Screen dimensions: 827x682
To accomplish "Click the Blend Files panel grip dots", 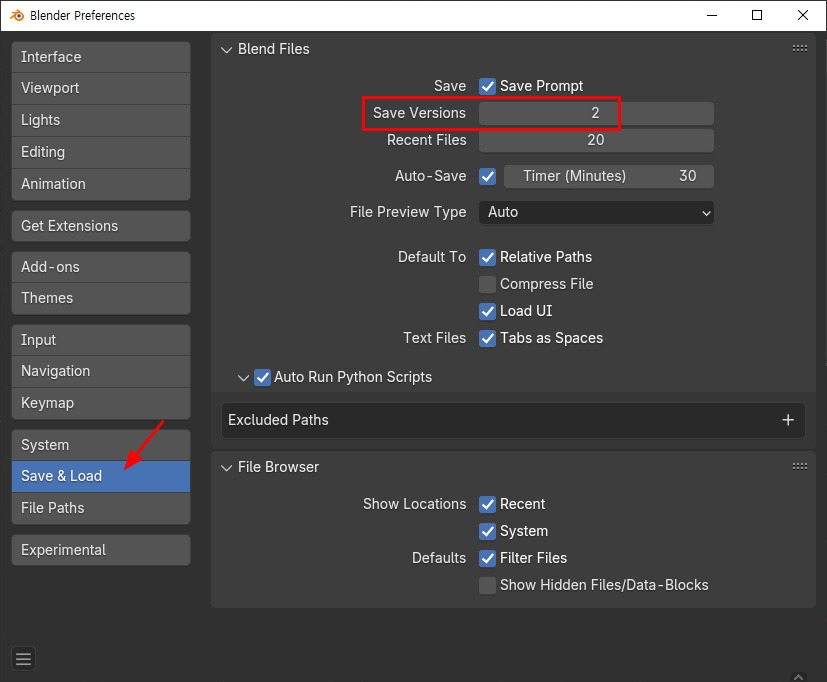I will [x=800, y=49].
